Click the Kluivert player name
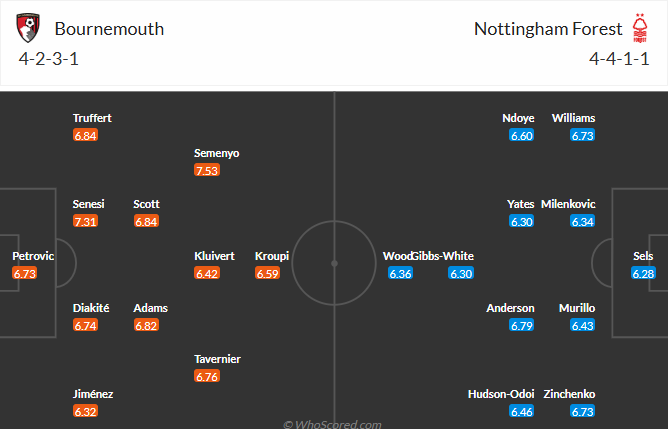The width and height of the screenshot is (669, 429). [x=214, y=256]
